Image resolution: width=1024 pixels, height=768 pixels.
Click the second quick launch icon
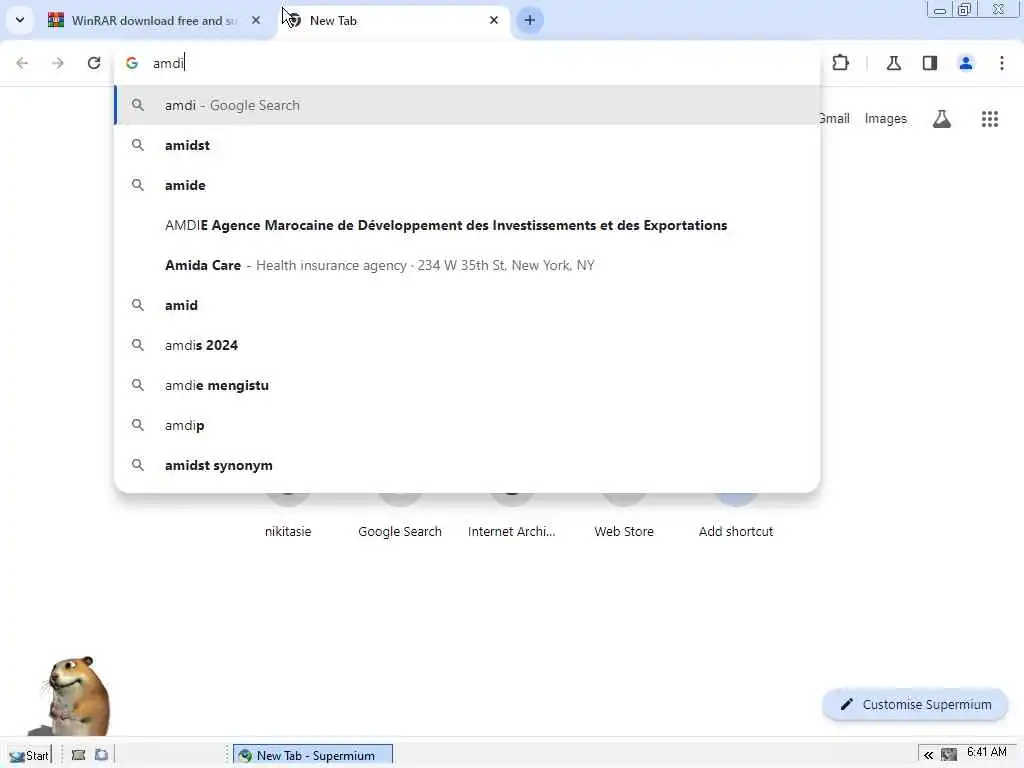coord(101,755)
